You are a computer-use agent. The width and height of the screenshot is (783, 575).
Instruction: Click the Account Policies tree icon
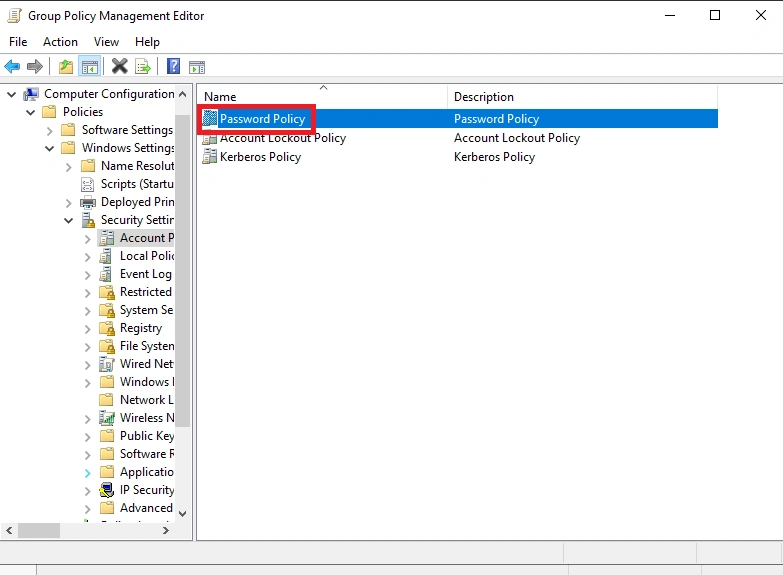point(106,238)
